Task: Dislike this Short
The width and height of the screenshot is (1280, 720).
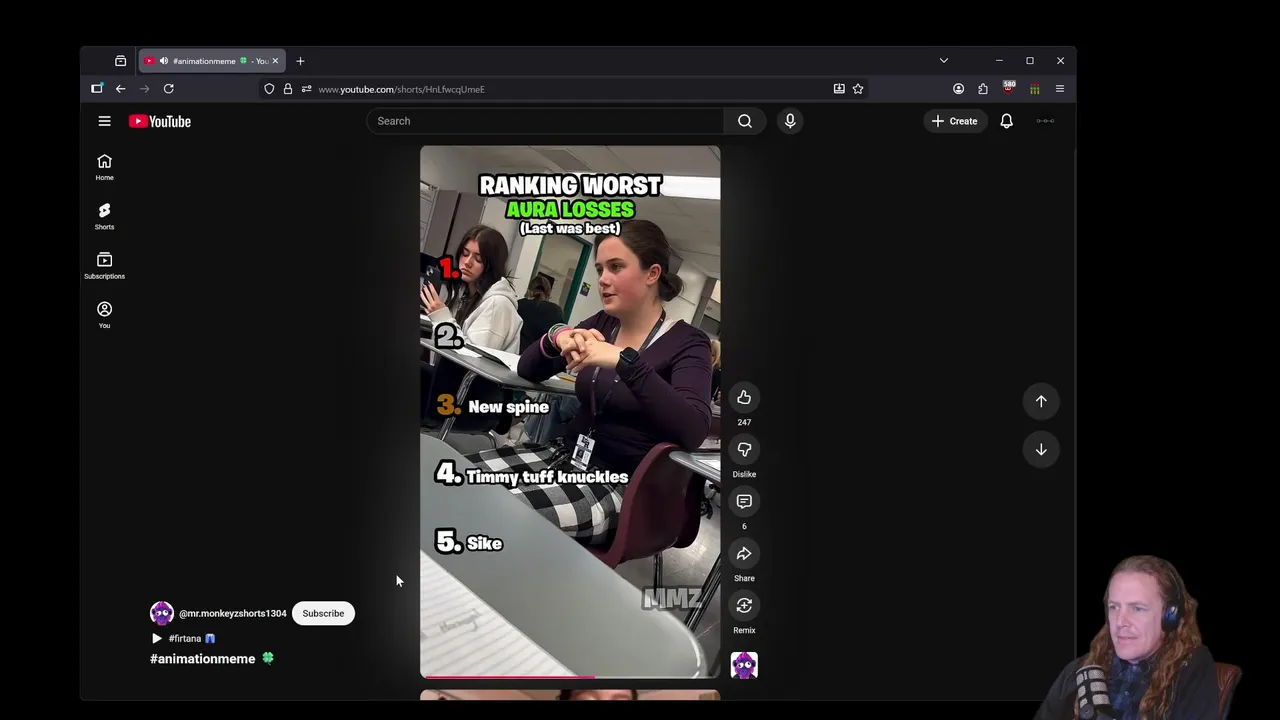Action: (x=744, y=450)
